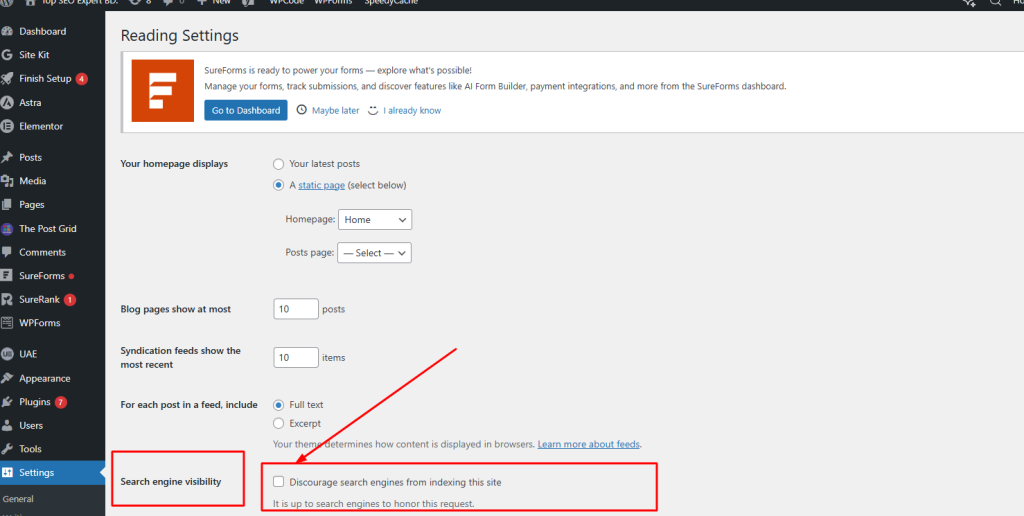Click the 'Go to Dashboard' button

245,110
